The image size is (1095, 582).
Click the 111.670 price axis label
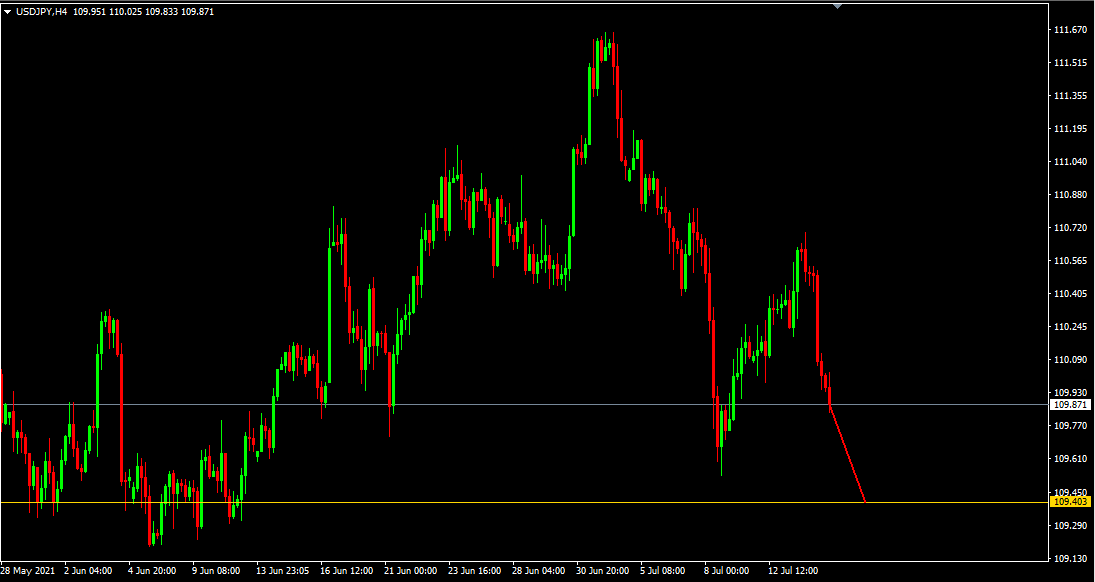pos(1071,30)
